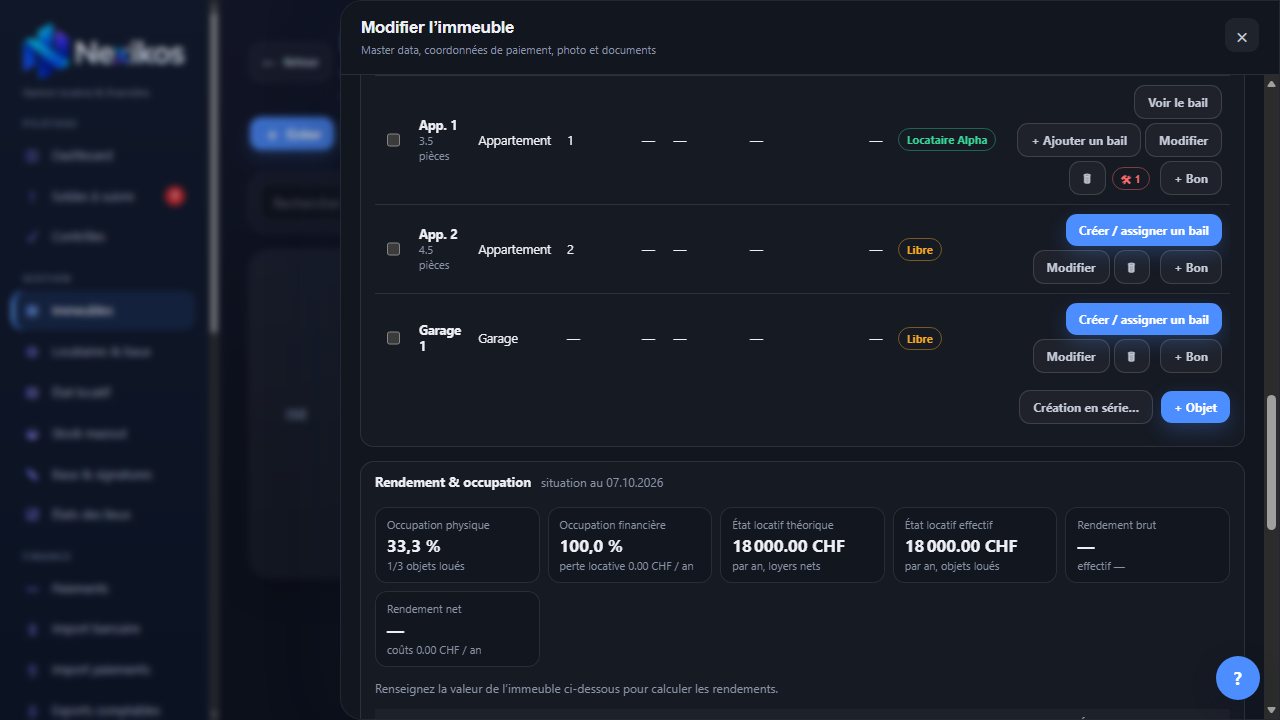The width and height of the screenshot is (1280, 720).
Task: Check the Garage 1 row checkbox
Action: (x=393, y=338)
